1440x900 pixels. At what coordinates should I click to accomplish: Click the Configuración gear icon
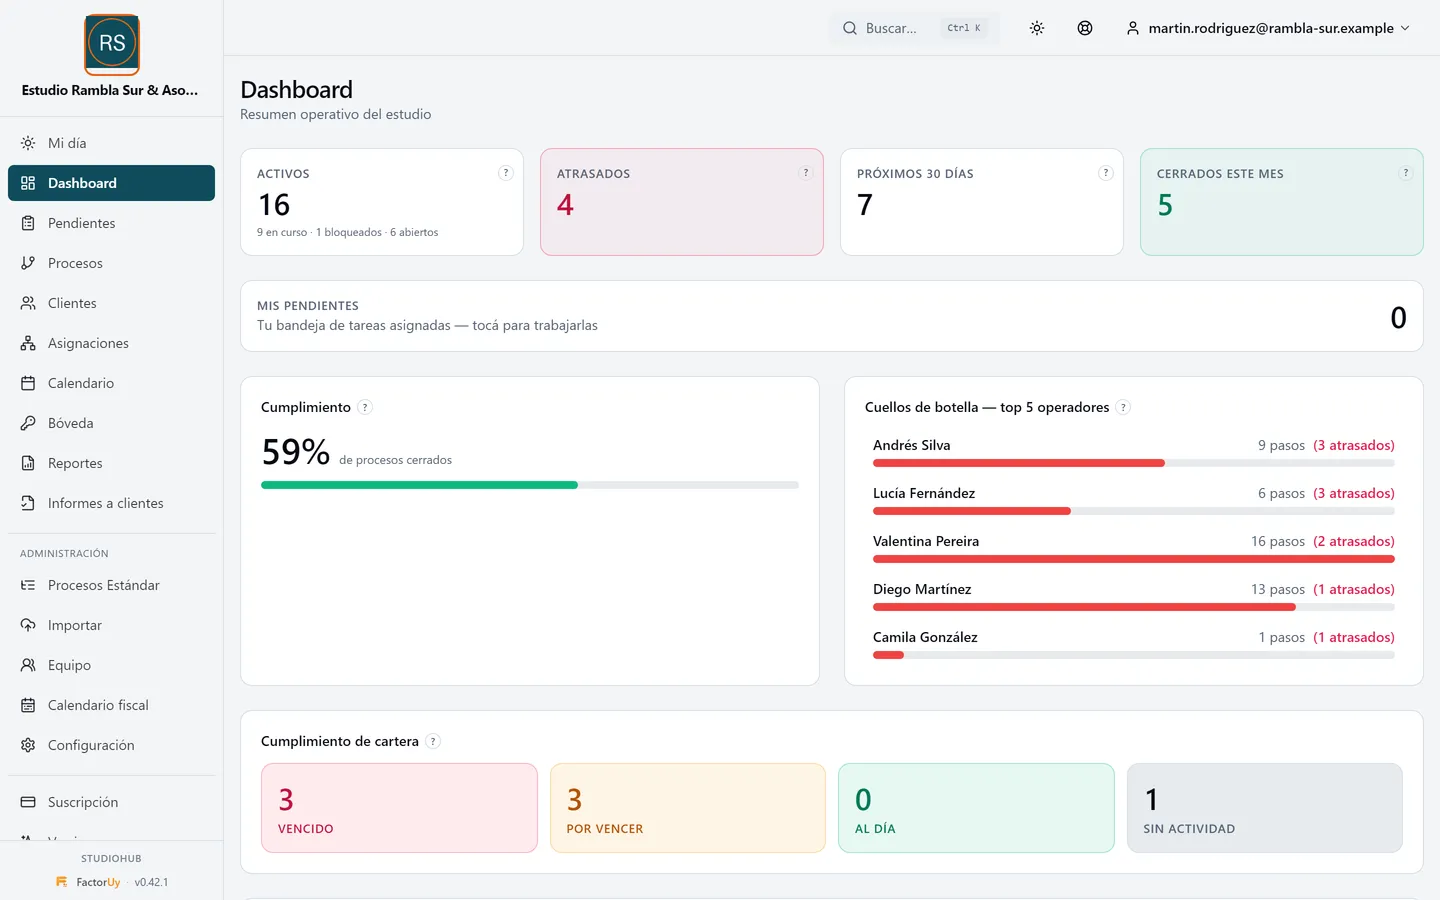[28, 745]
